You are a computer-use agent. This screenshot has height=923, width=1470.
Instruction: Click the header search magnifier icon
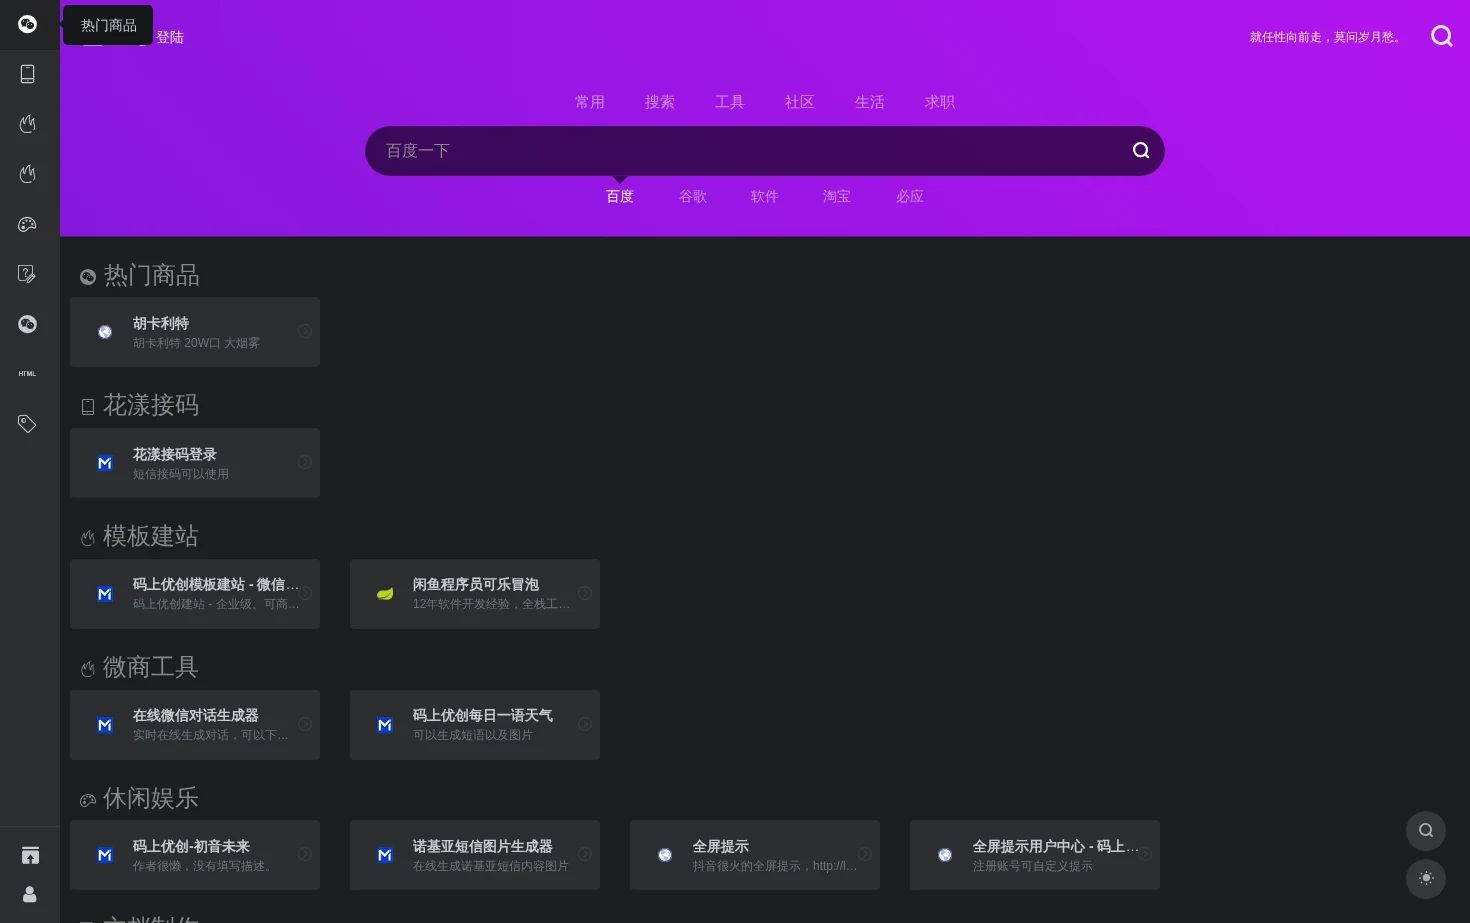1441,36
